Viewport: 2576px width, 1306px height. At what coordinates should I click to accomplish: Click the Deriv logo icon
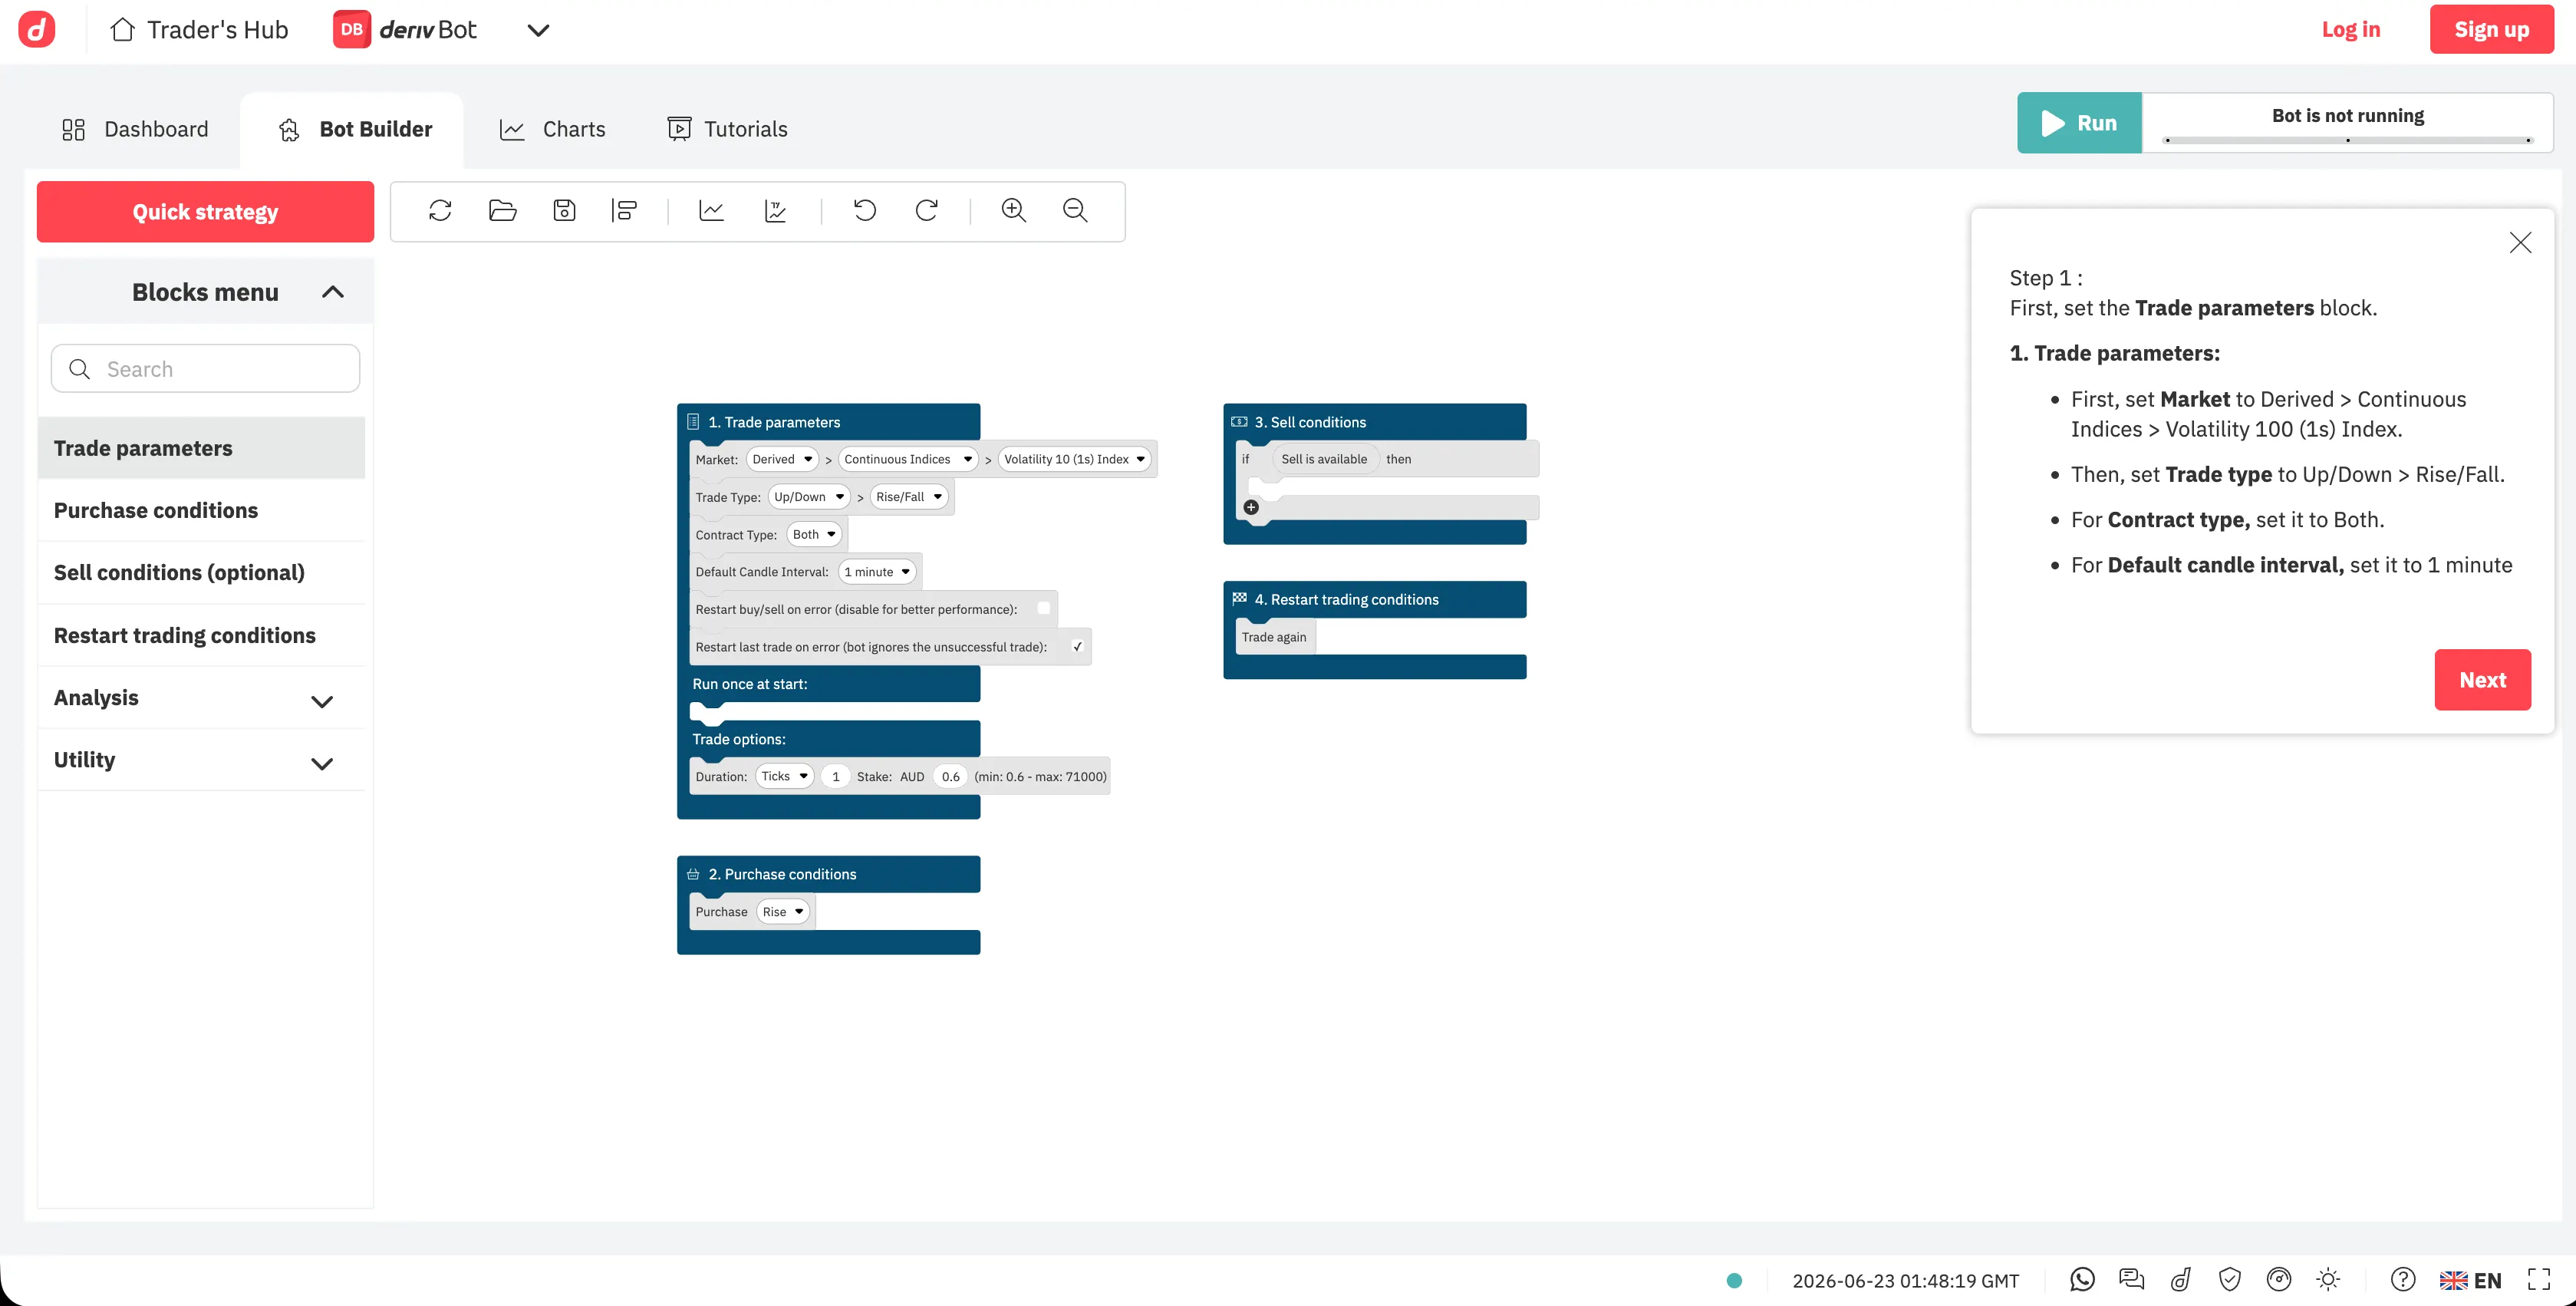(37, 29)
